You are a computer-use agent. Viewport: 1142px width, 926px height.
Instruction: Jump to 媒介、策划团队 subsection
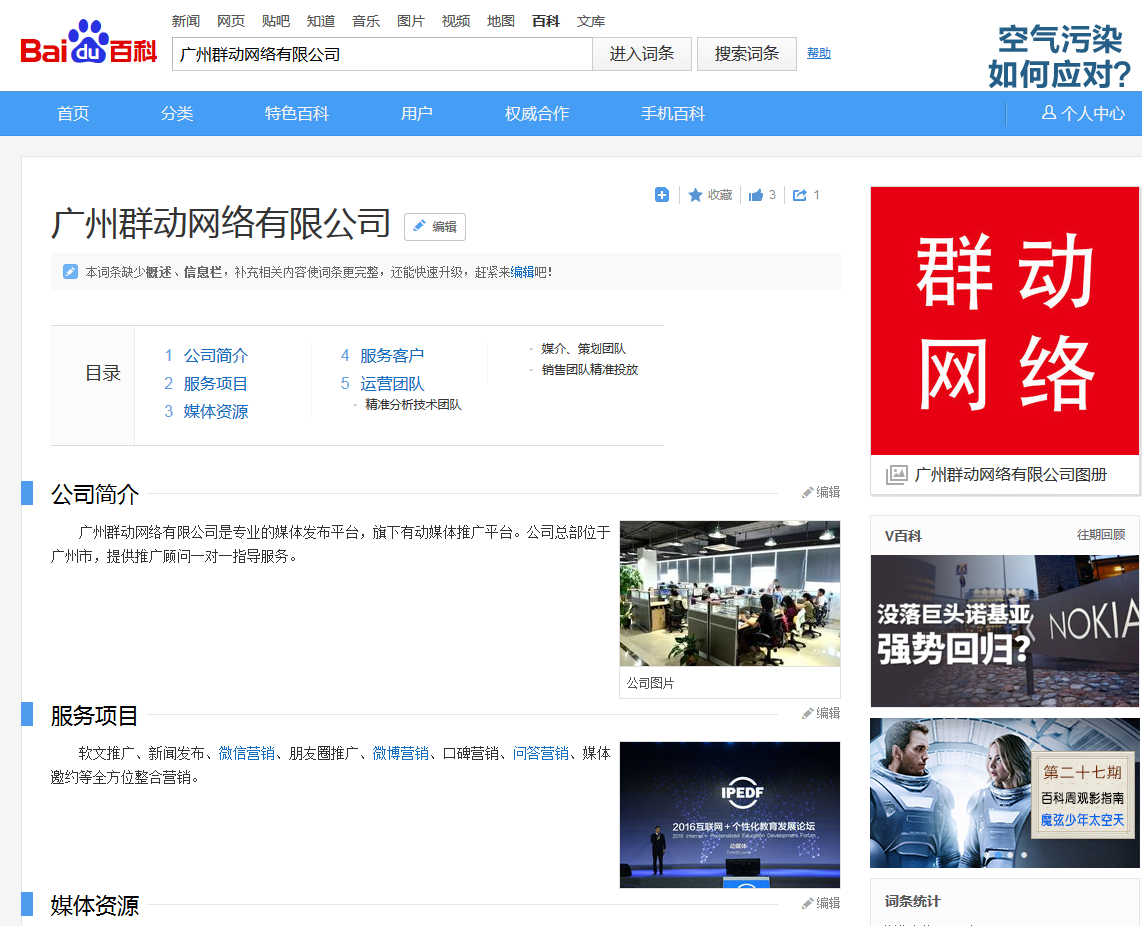pos(583,349)
